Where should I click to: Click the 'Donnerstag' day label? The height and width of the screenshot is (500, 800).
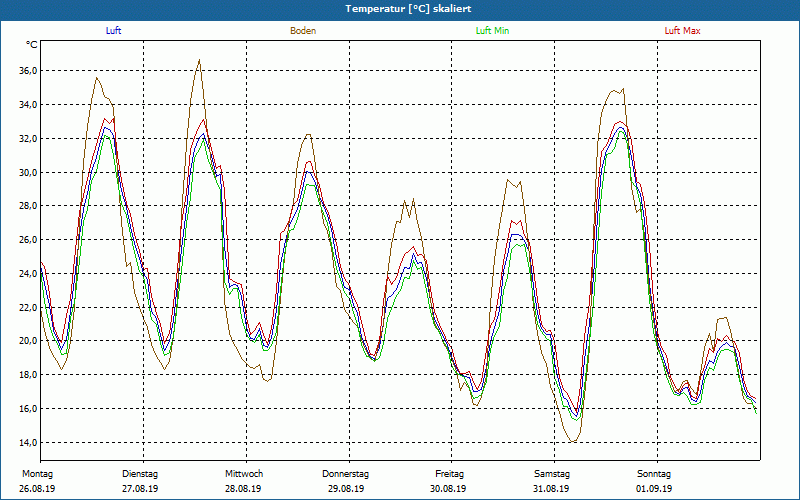345,474
